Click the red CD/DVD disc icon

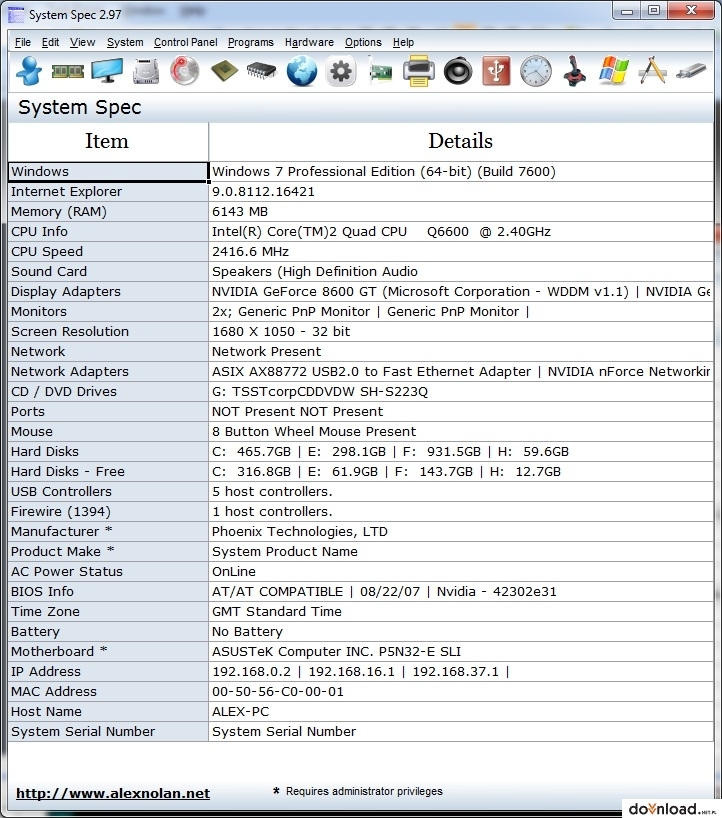click(185, 71)
